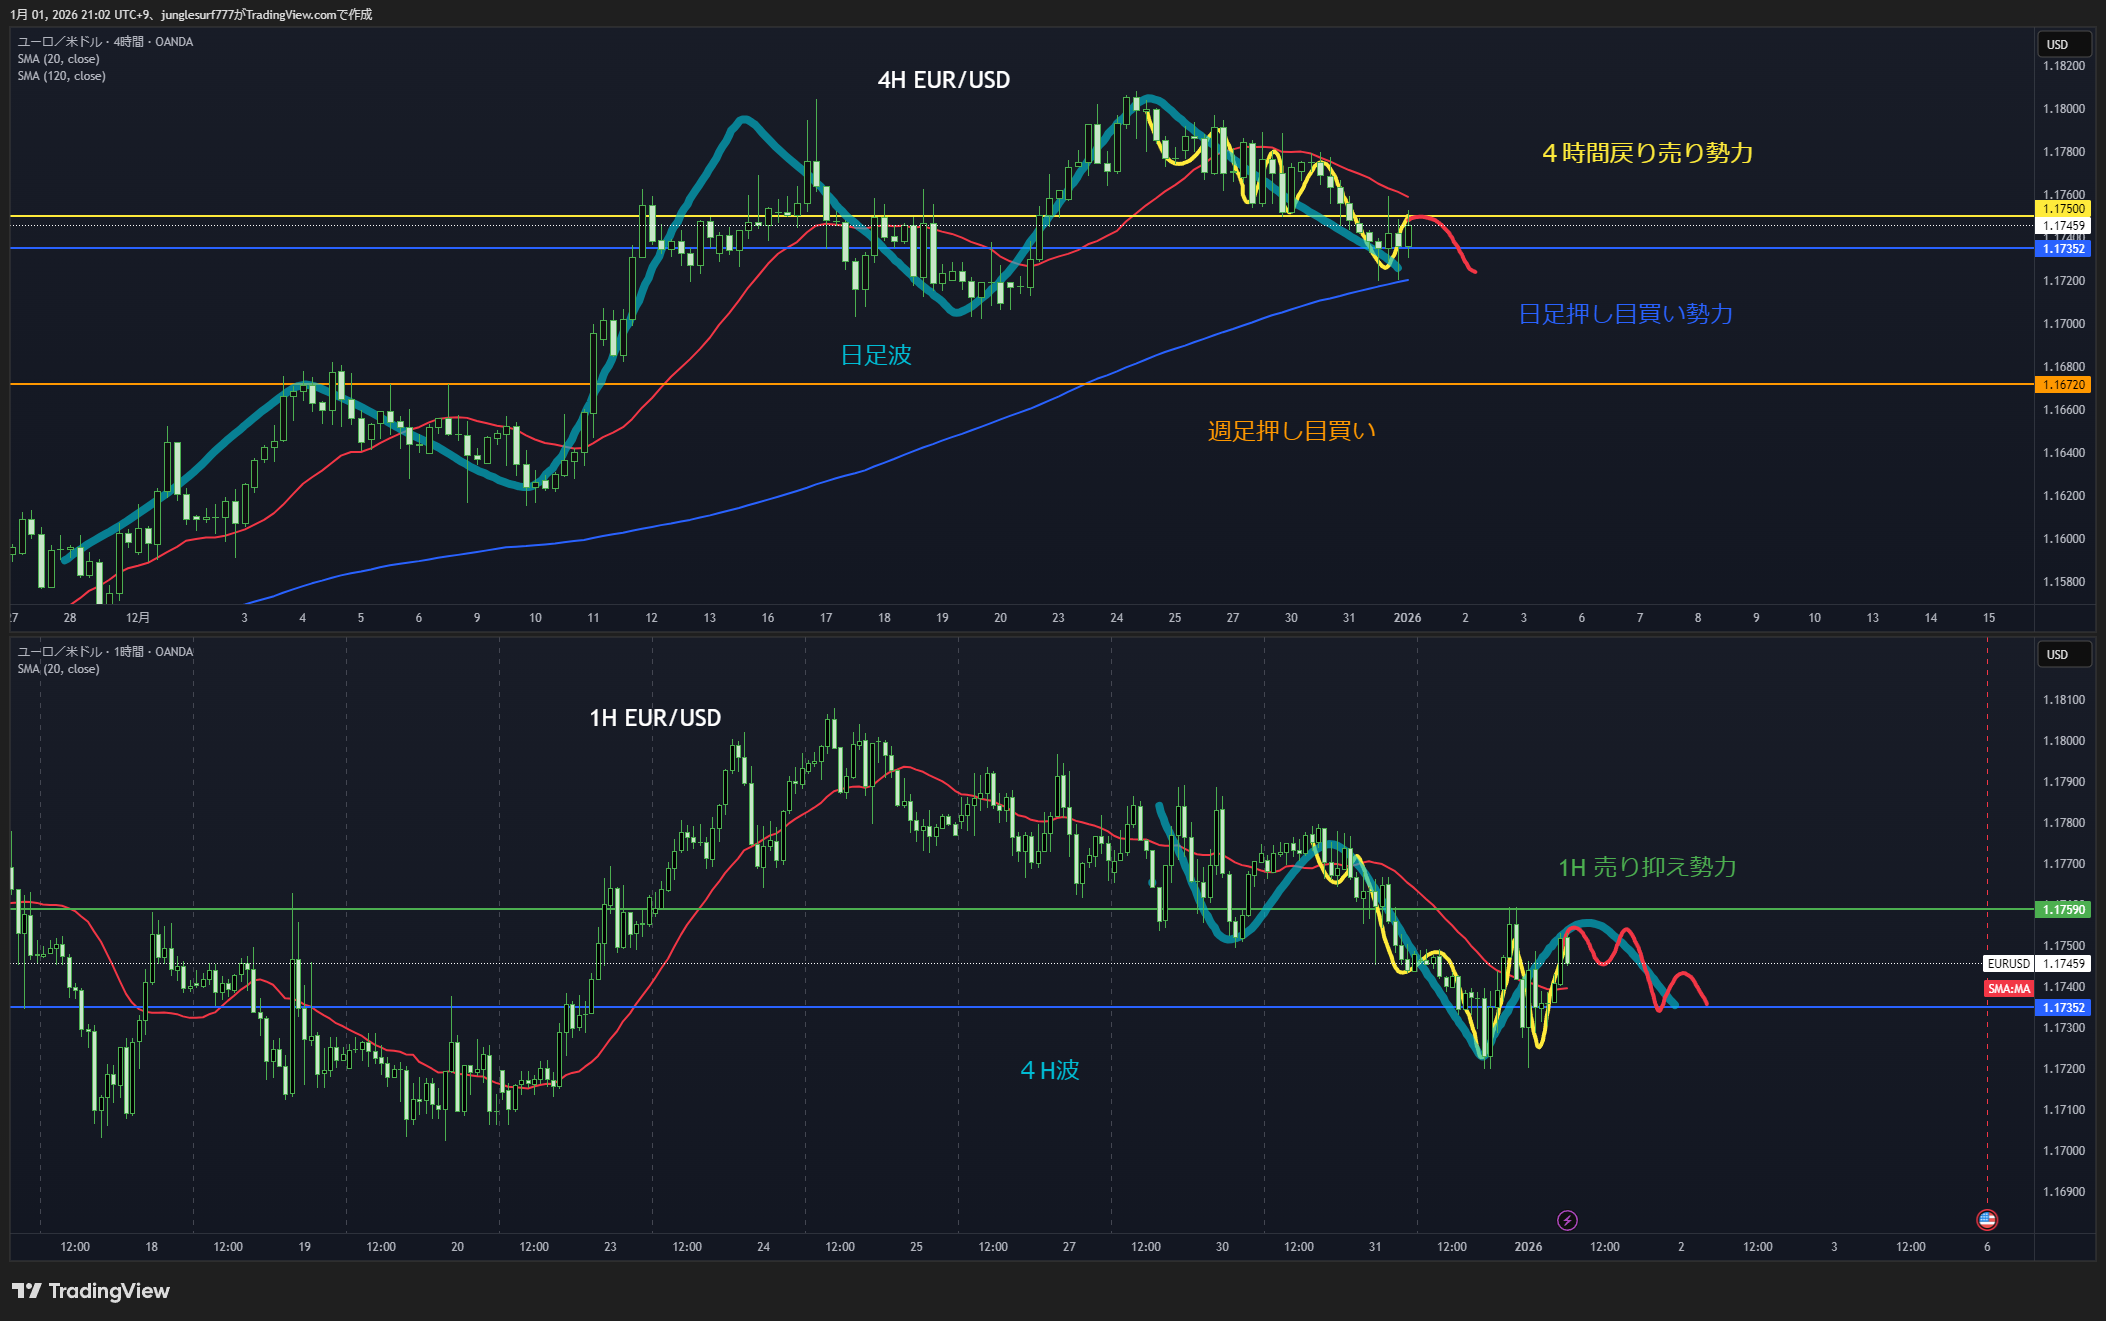Screen dimensions: 2106x1321
Task: Click the 4H symbol title ユーロ/米ドル・4時間
Action: (x=105, y=42)
